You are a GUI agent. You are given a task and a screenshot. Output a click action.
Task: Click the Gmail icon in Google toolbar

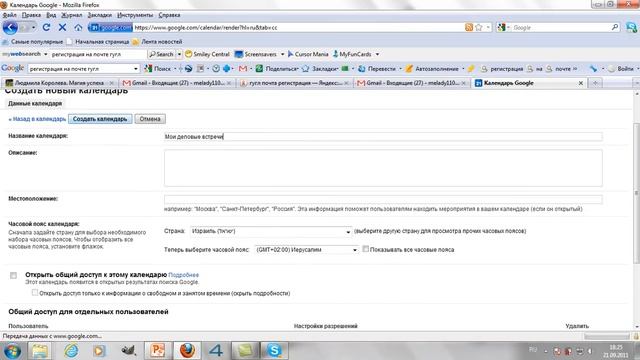(243, 69)
